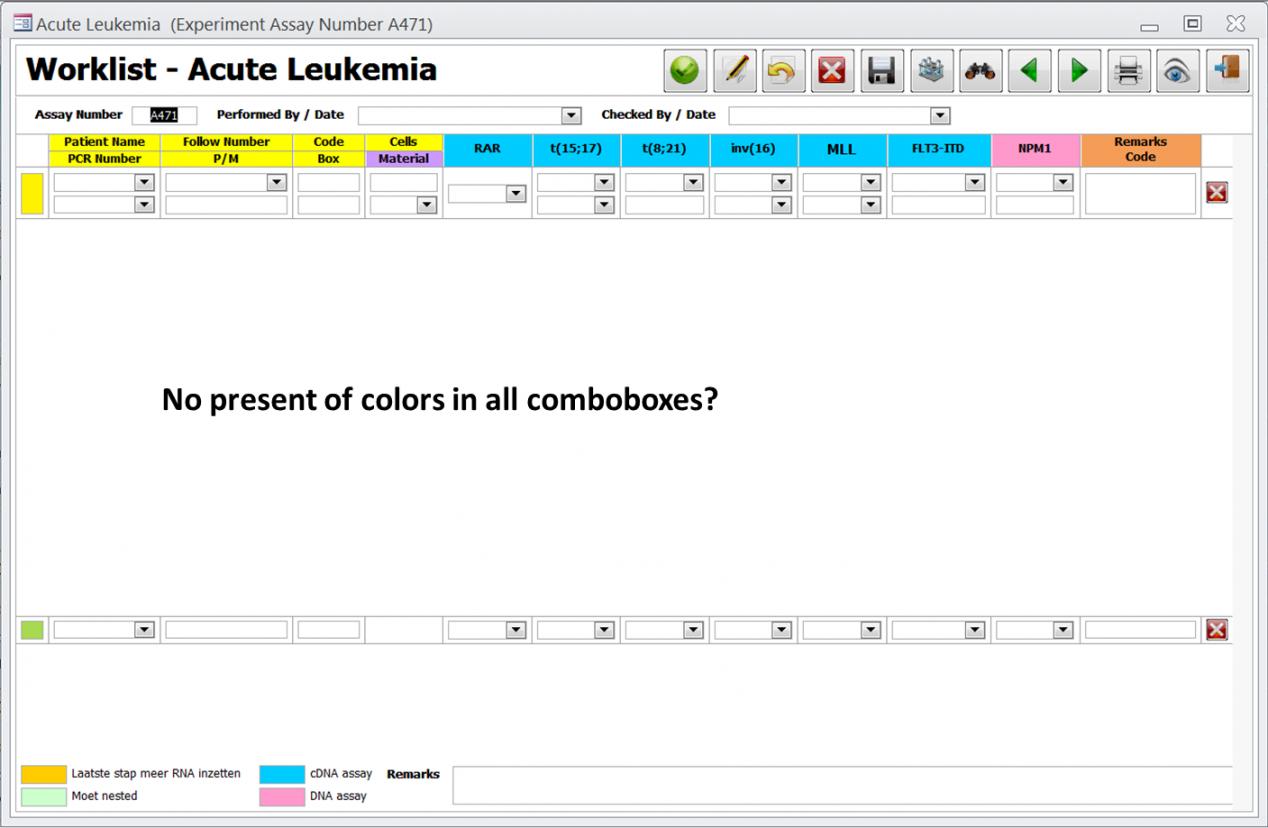
Task: Click the 'Patient Name' column header
Action: pyautogui.click(x=104, y=142)
